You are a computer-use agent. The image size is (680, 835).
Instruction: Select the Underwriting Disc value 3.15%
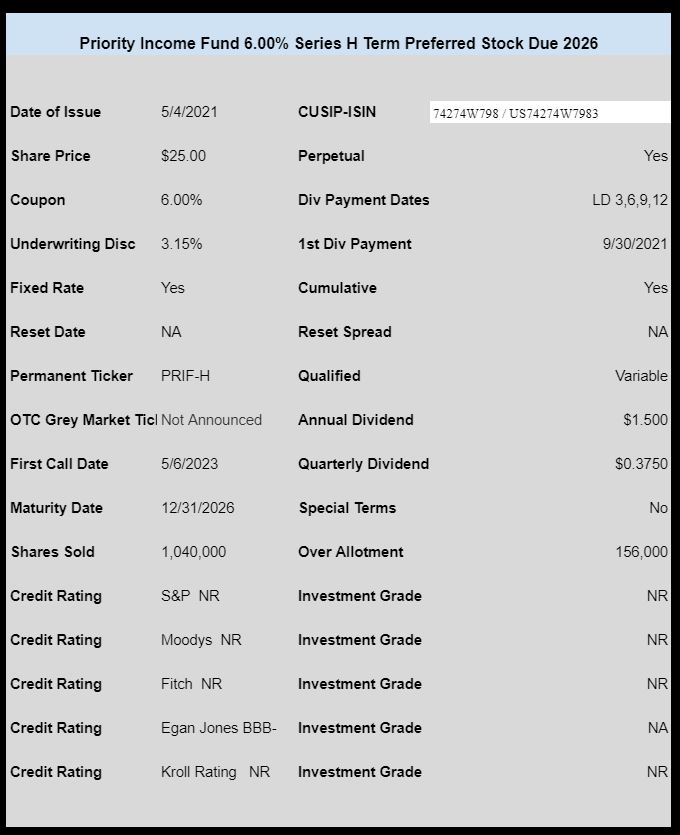[181, 244]
